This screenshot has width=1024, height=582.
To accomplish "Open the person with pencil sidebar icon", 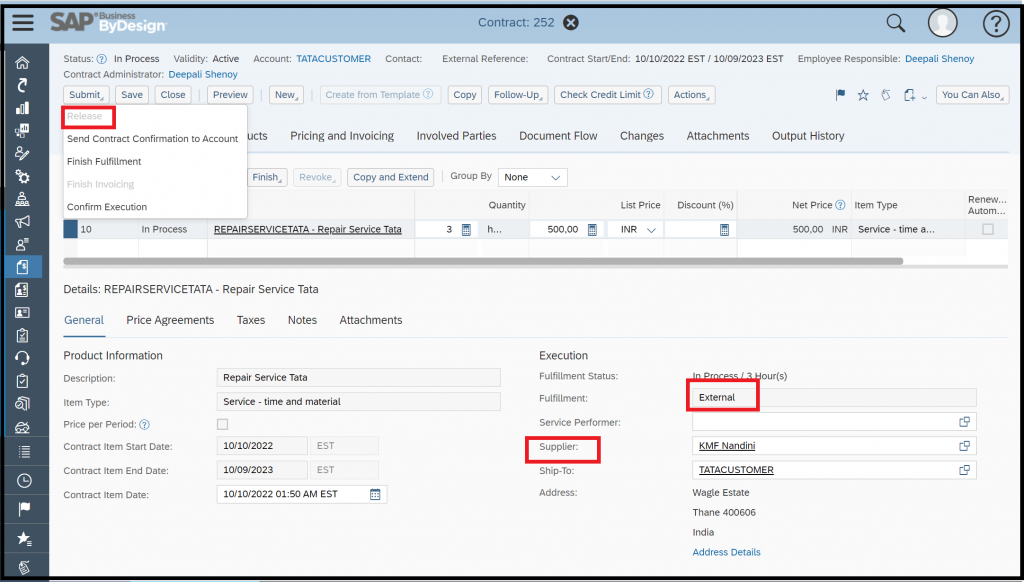I will (x=22, y=154).
